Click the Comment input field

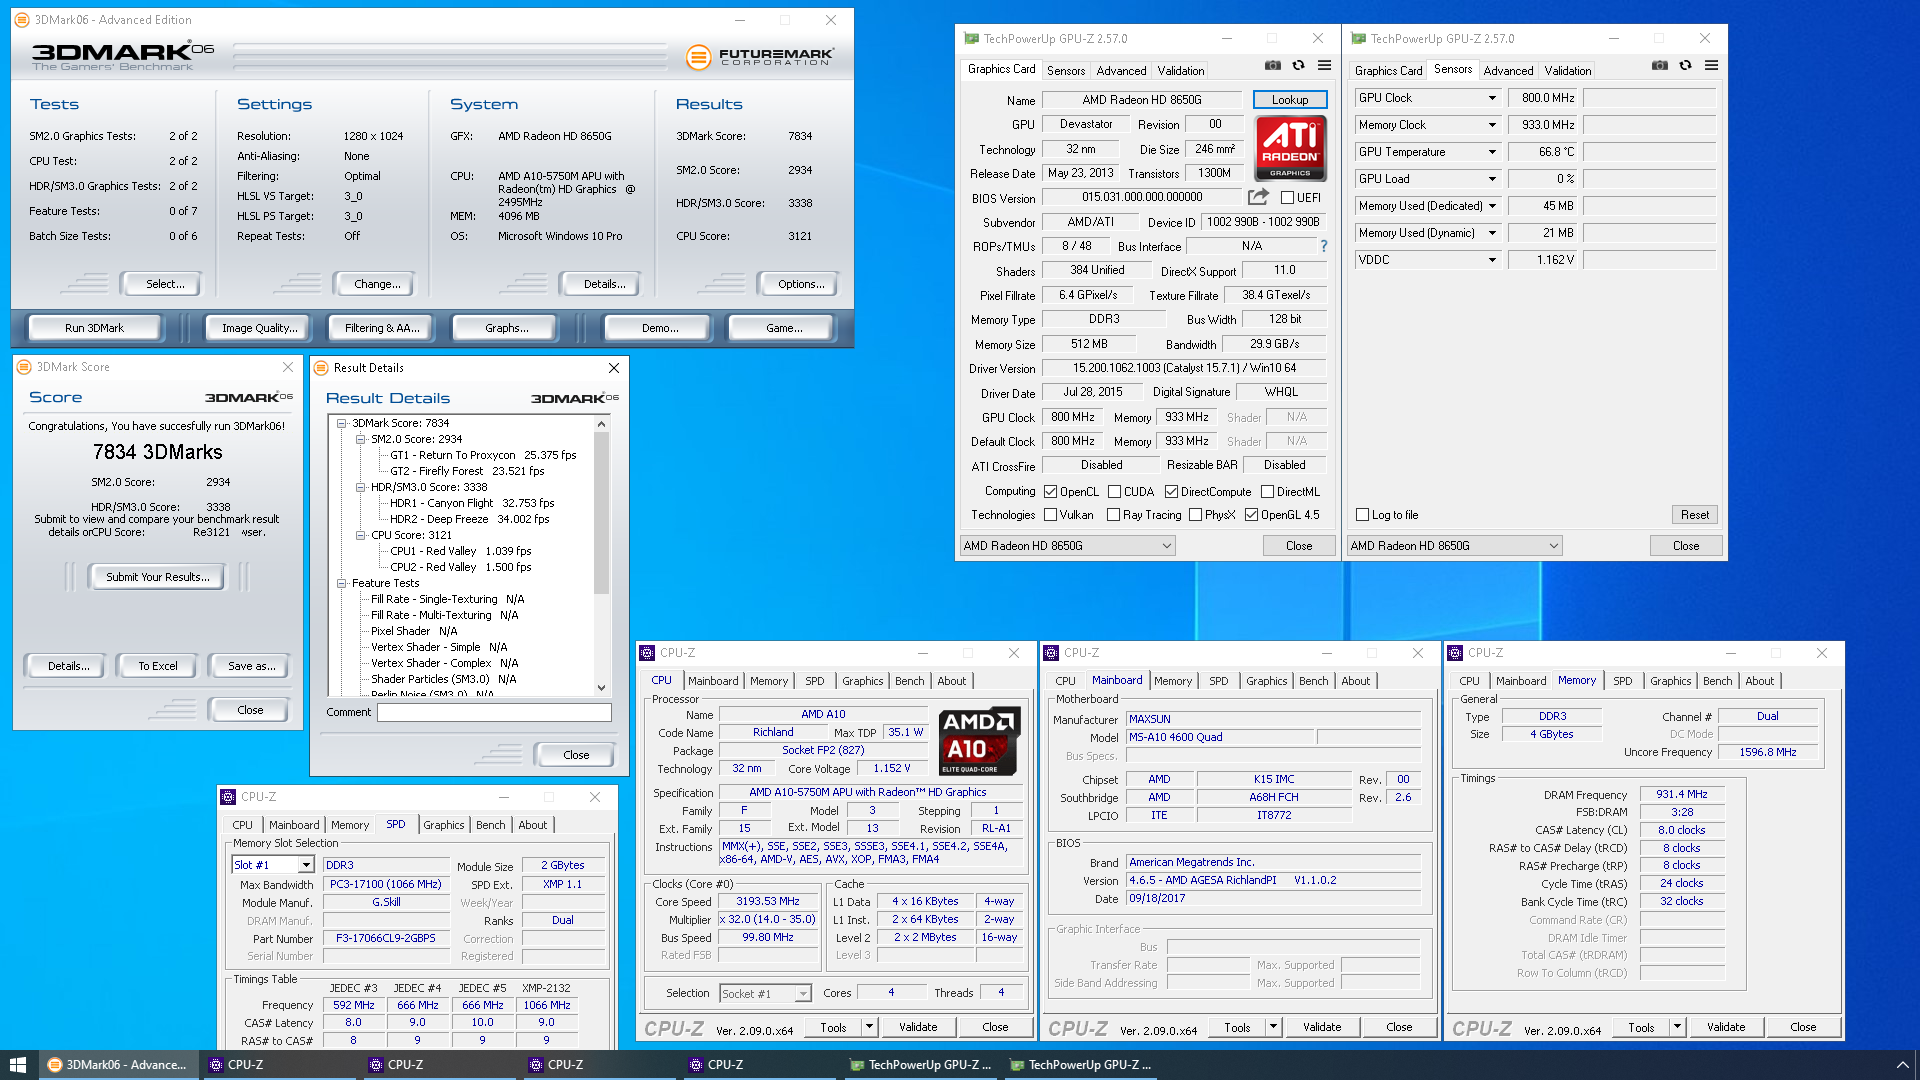pyautogui.click(x=494, y=712)
